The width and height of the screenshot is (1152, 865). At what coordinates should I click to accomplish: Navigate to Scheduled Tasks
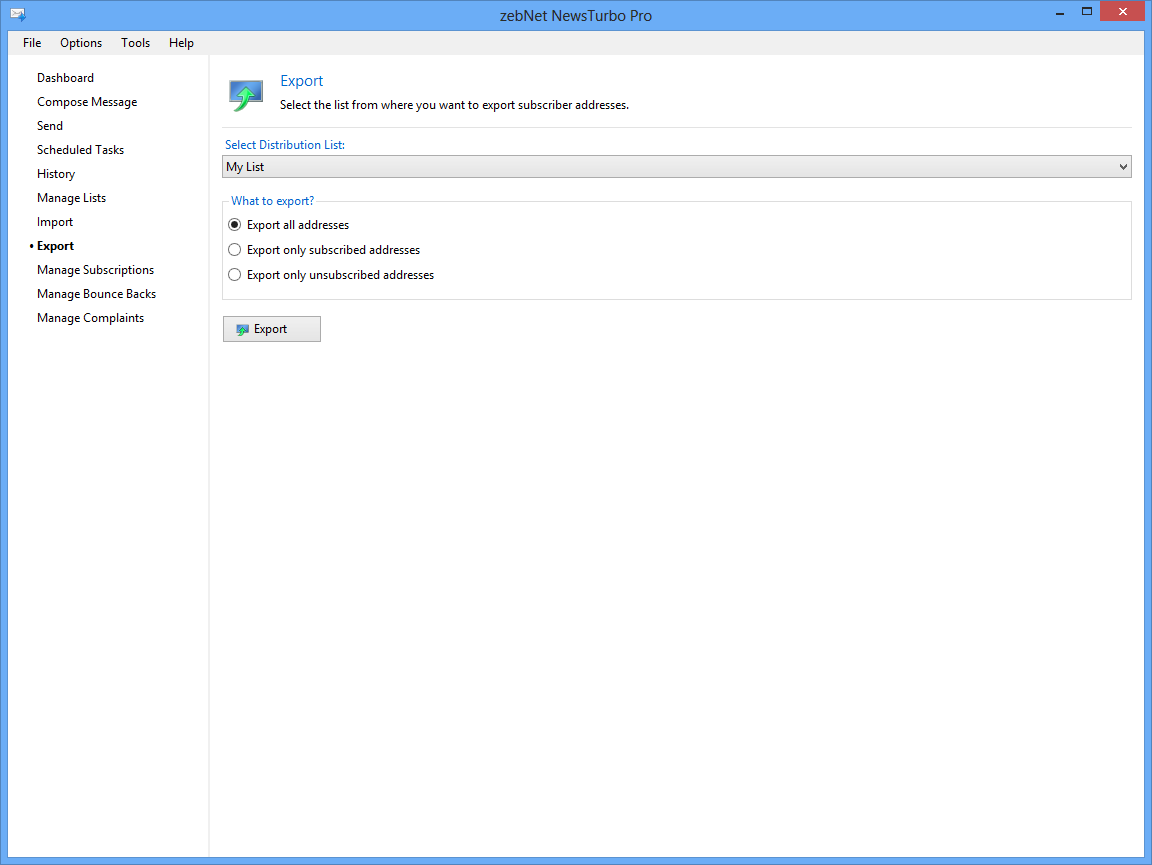(x=80, y=150)
